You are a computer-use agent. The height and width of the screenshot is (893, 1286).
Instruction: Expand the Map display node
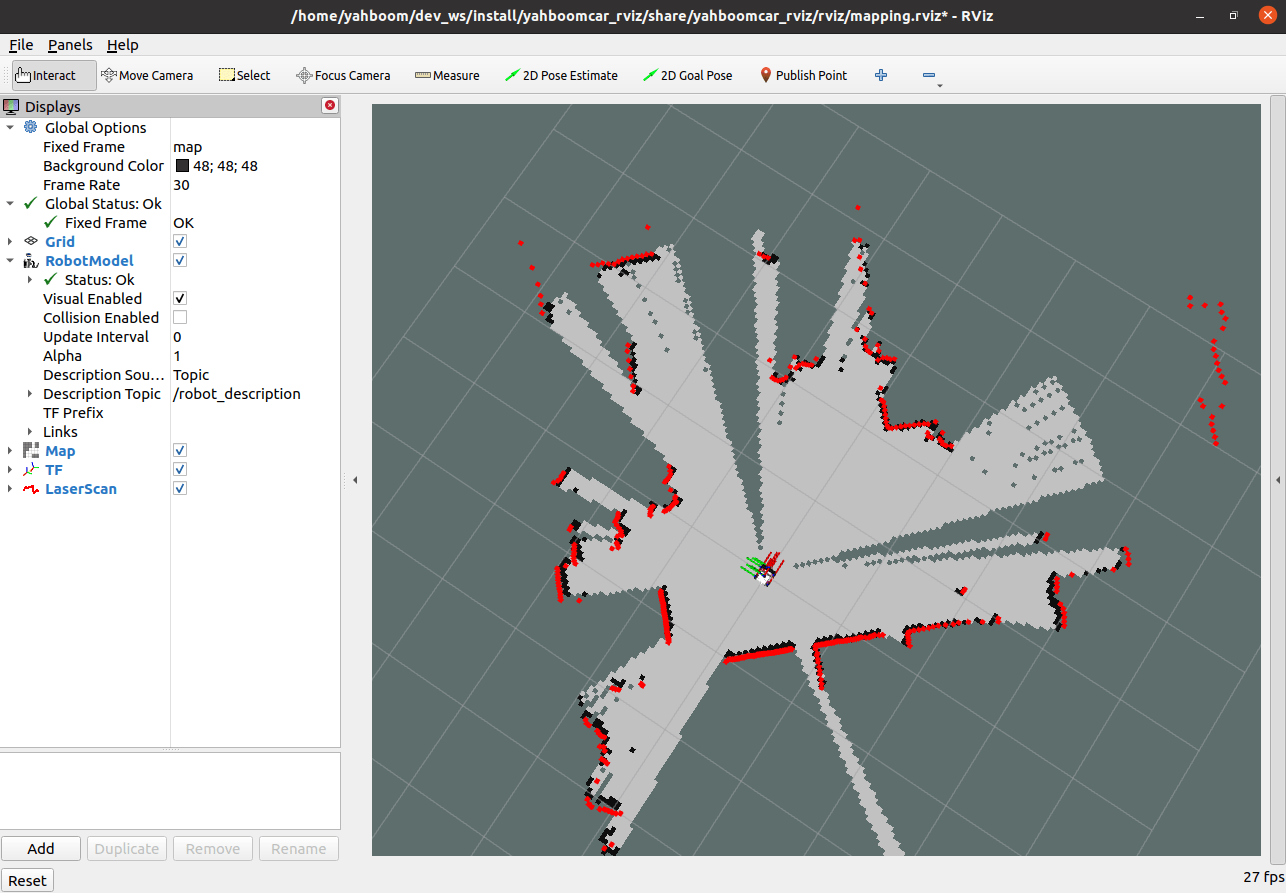click(10, 450)
